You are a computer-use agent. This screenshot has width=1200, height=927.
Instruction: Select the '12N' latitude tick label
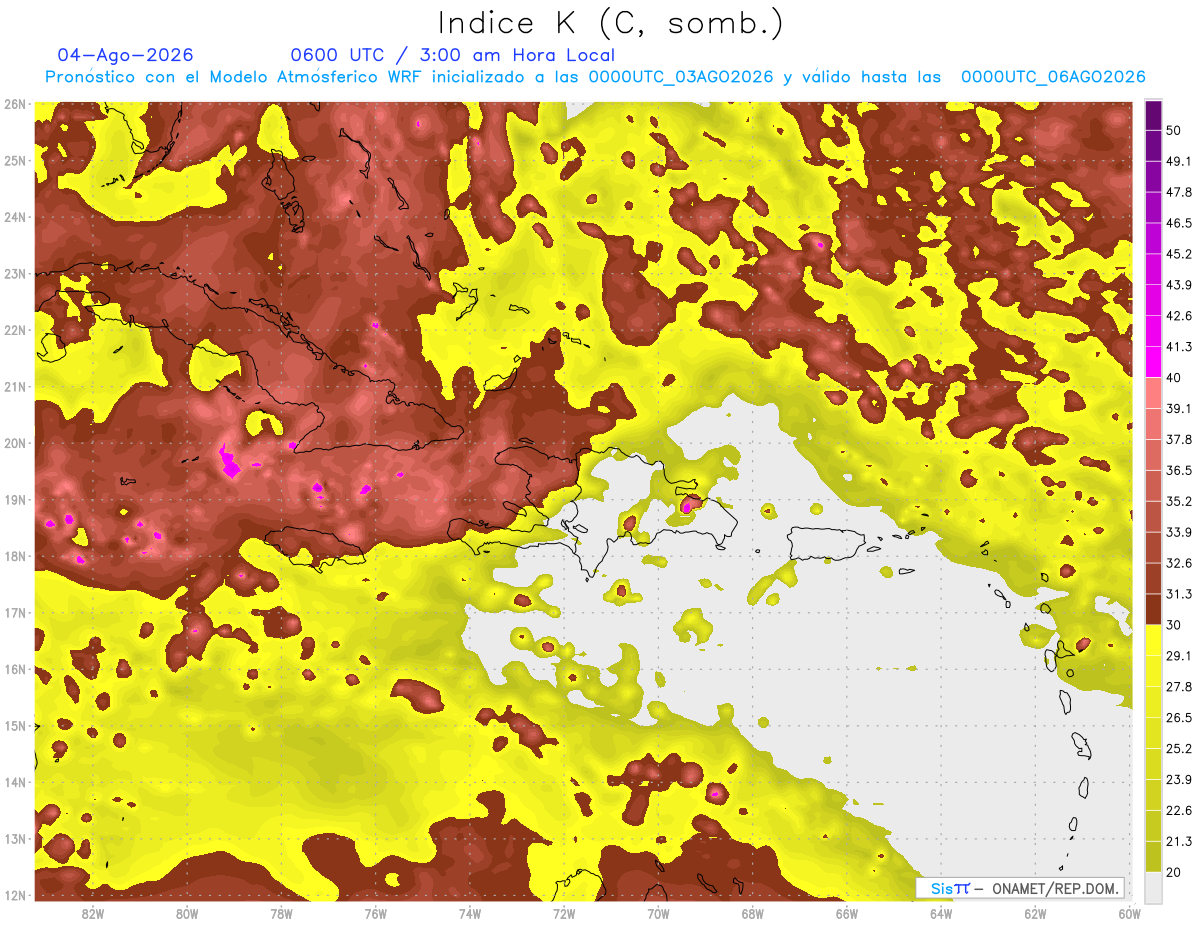[15, 895]
